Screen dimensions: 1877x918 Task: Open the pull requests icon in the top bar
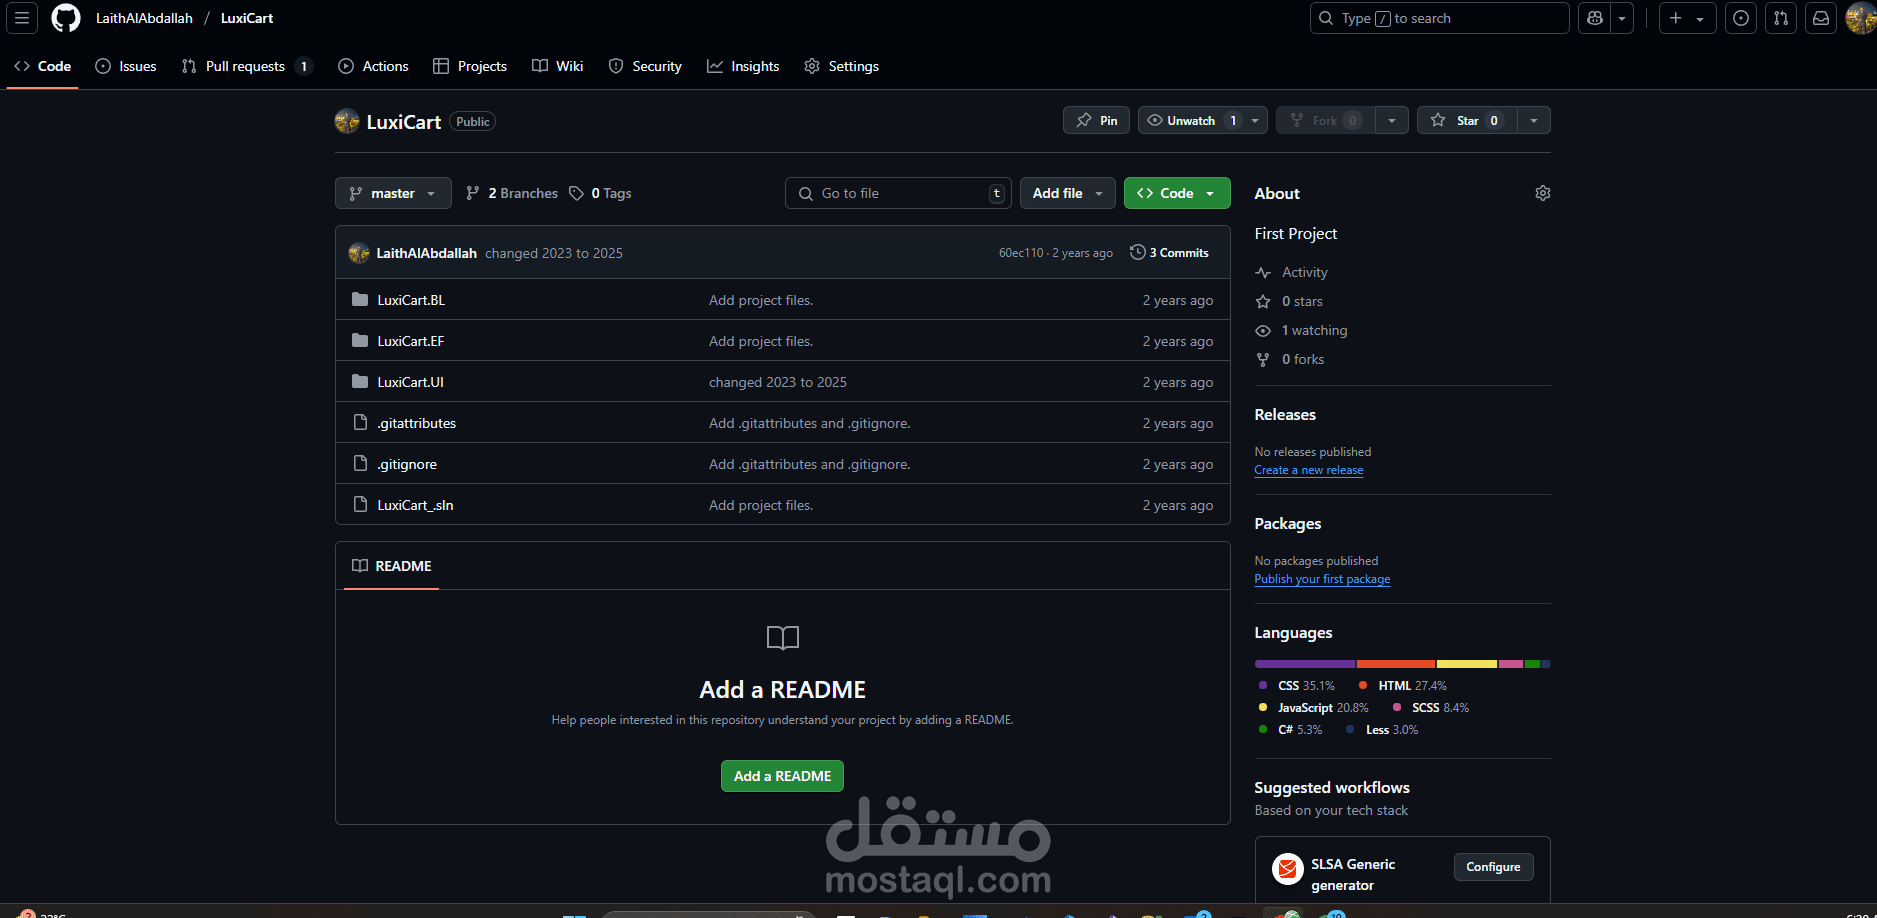coord(1781,18)
